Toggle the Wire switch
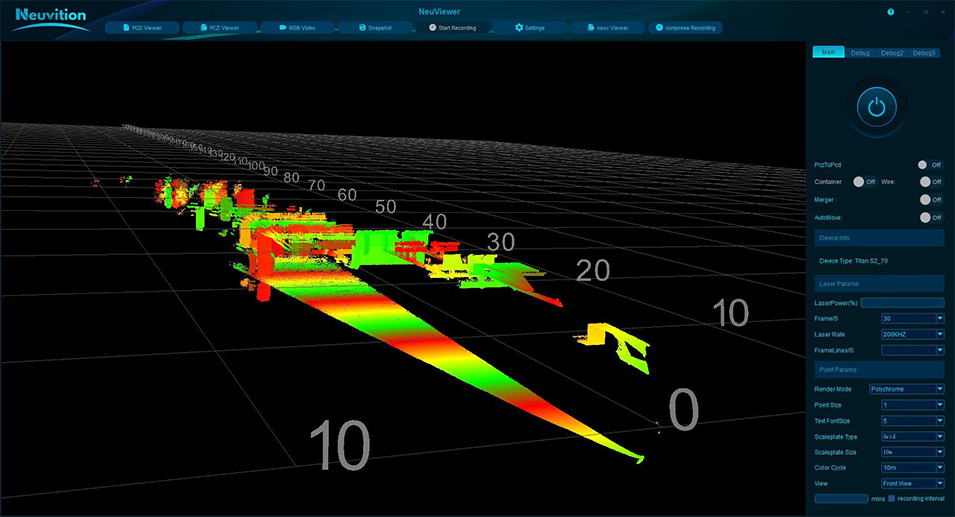This screenshot has height=517, width=955. pos(931,181)
